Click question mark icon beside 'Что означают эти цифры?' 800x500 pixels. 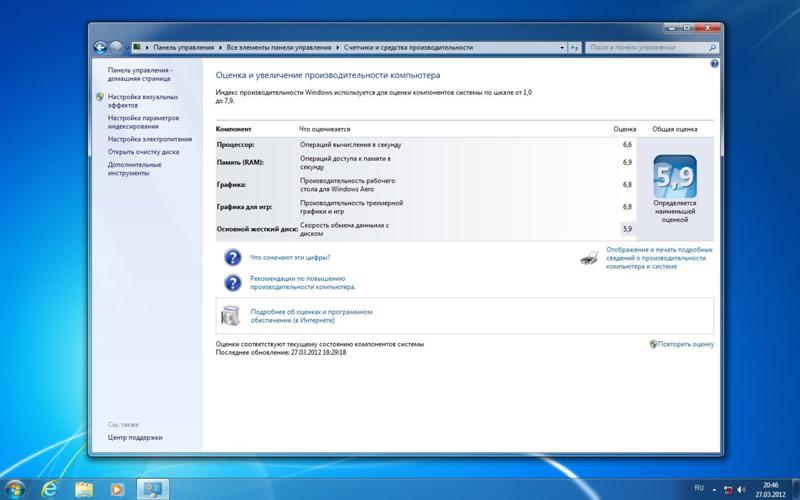click(x=233, y=258)
